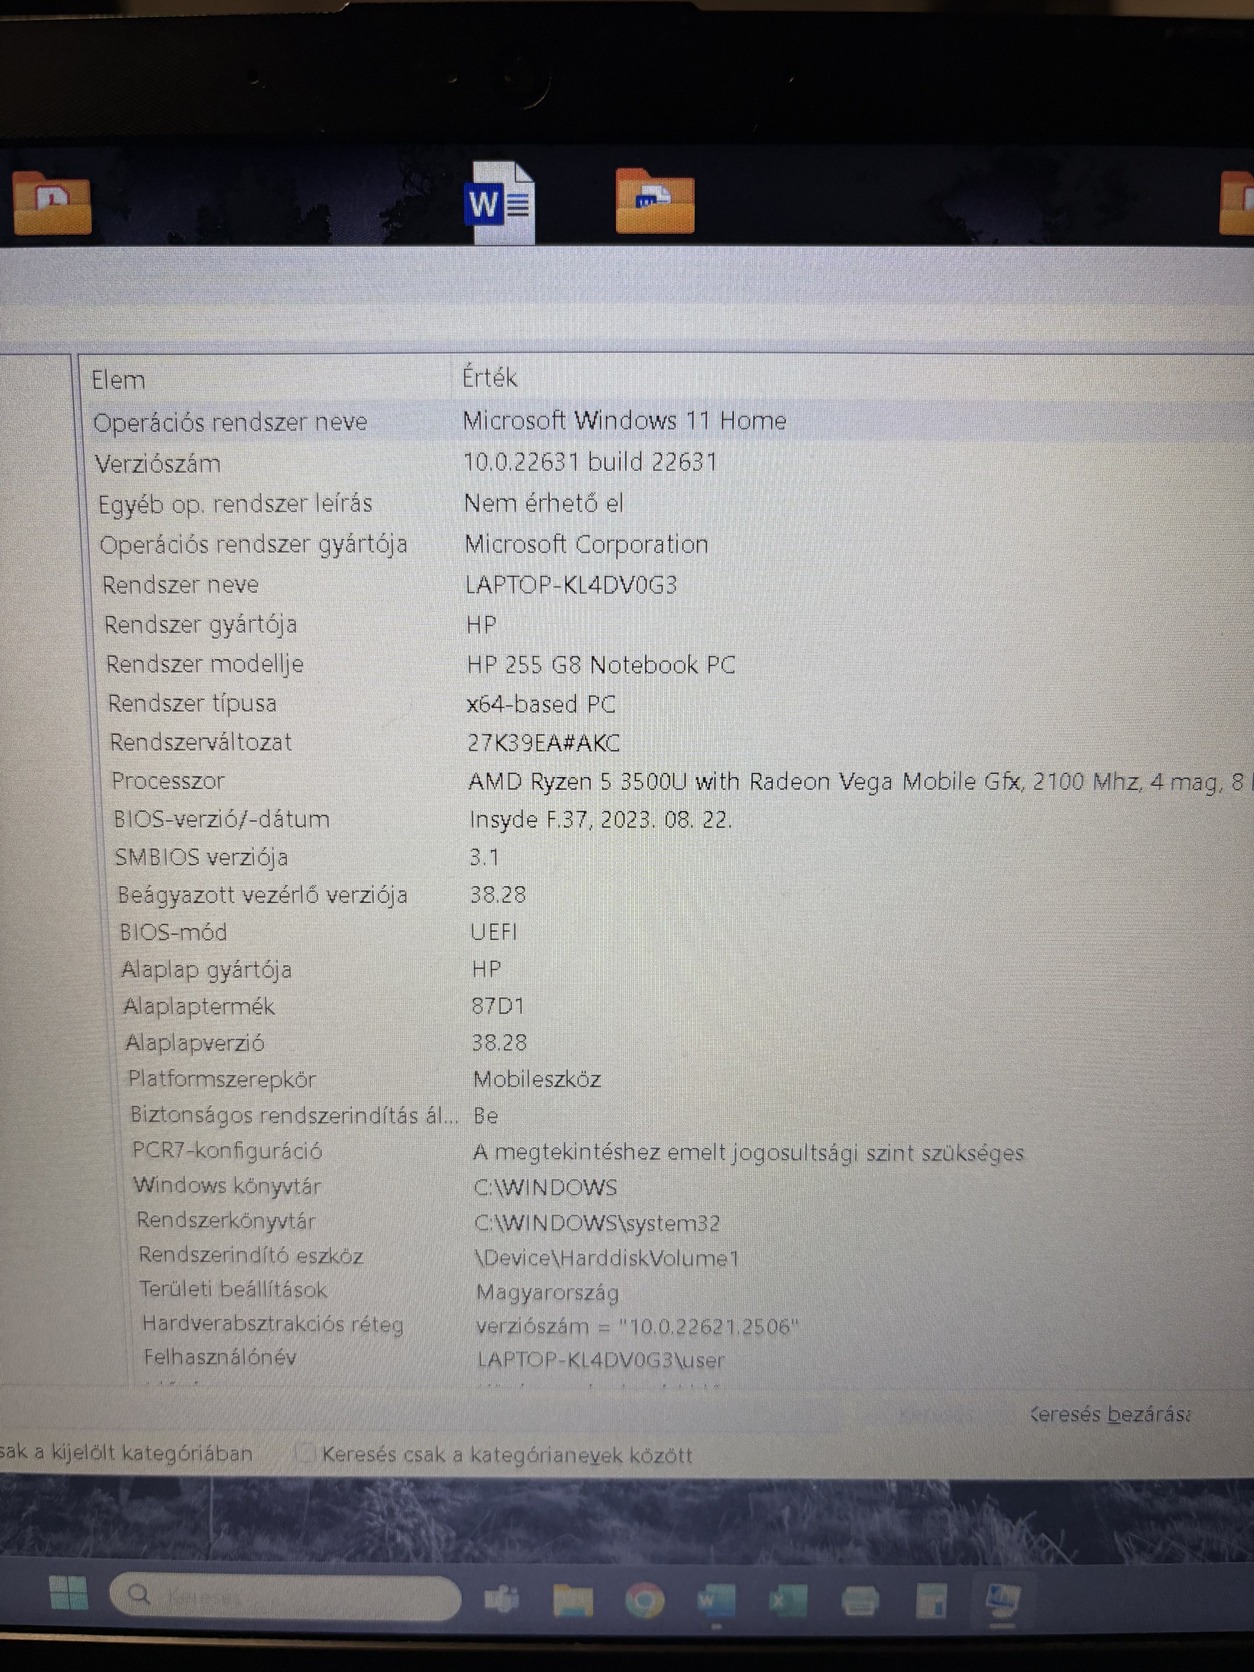Click the value '\Device\HarddiskVolume1'
Image resolution: width=1254 pixels, height=1672 pixels.
[x=607, y=1258]
